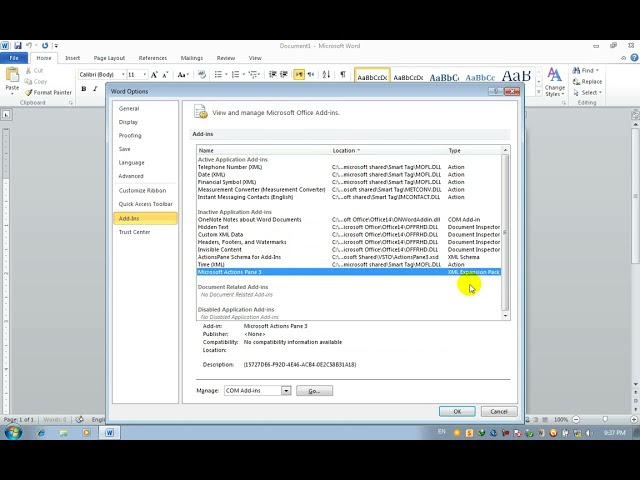This screenshot has height=480, width=640.
Task: Toggle Left-to-Right text direction button
Action: tap(299, 74)
